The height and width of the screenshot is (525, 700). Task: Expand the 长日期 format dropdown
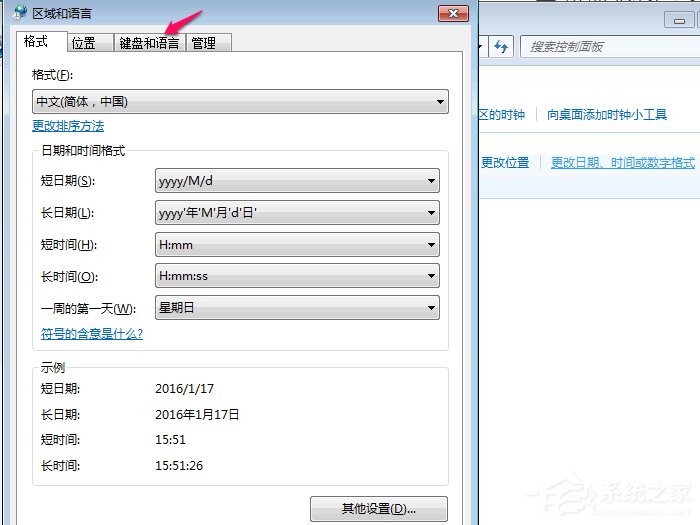[297, 213]
